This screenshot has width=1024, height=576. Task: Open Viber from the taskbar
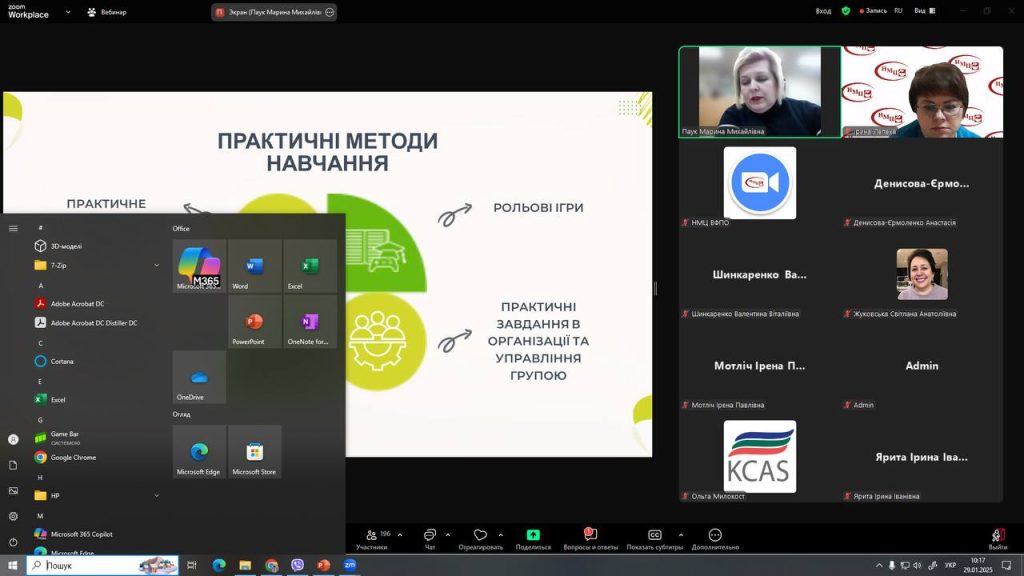(297, 565)
